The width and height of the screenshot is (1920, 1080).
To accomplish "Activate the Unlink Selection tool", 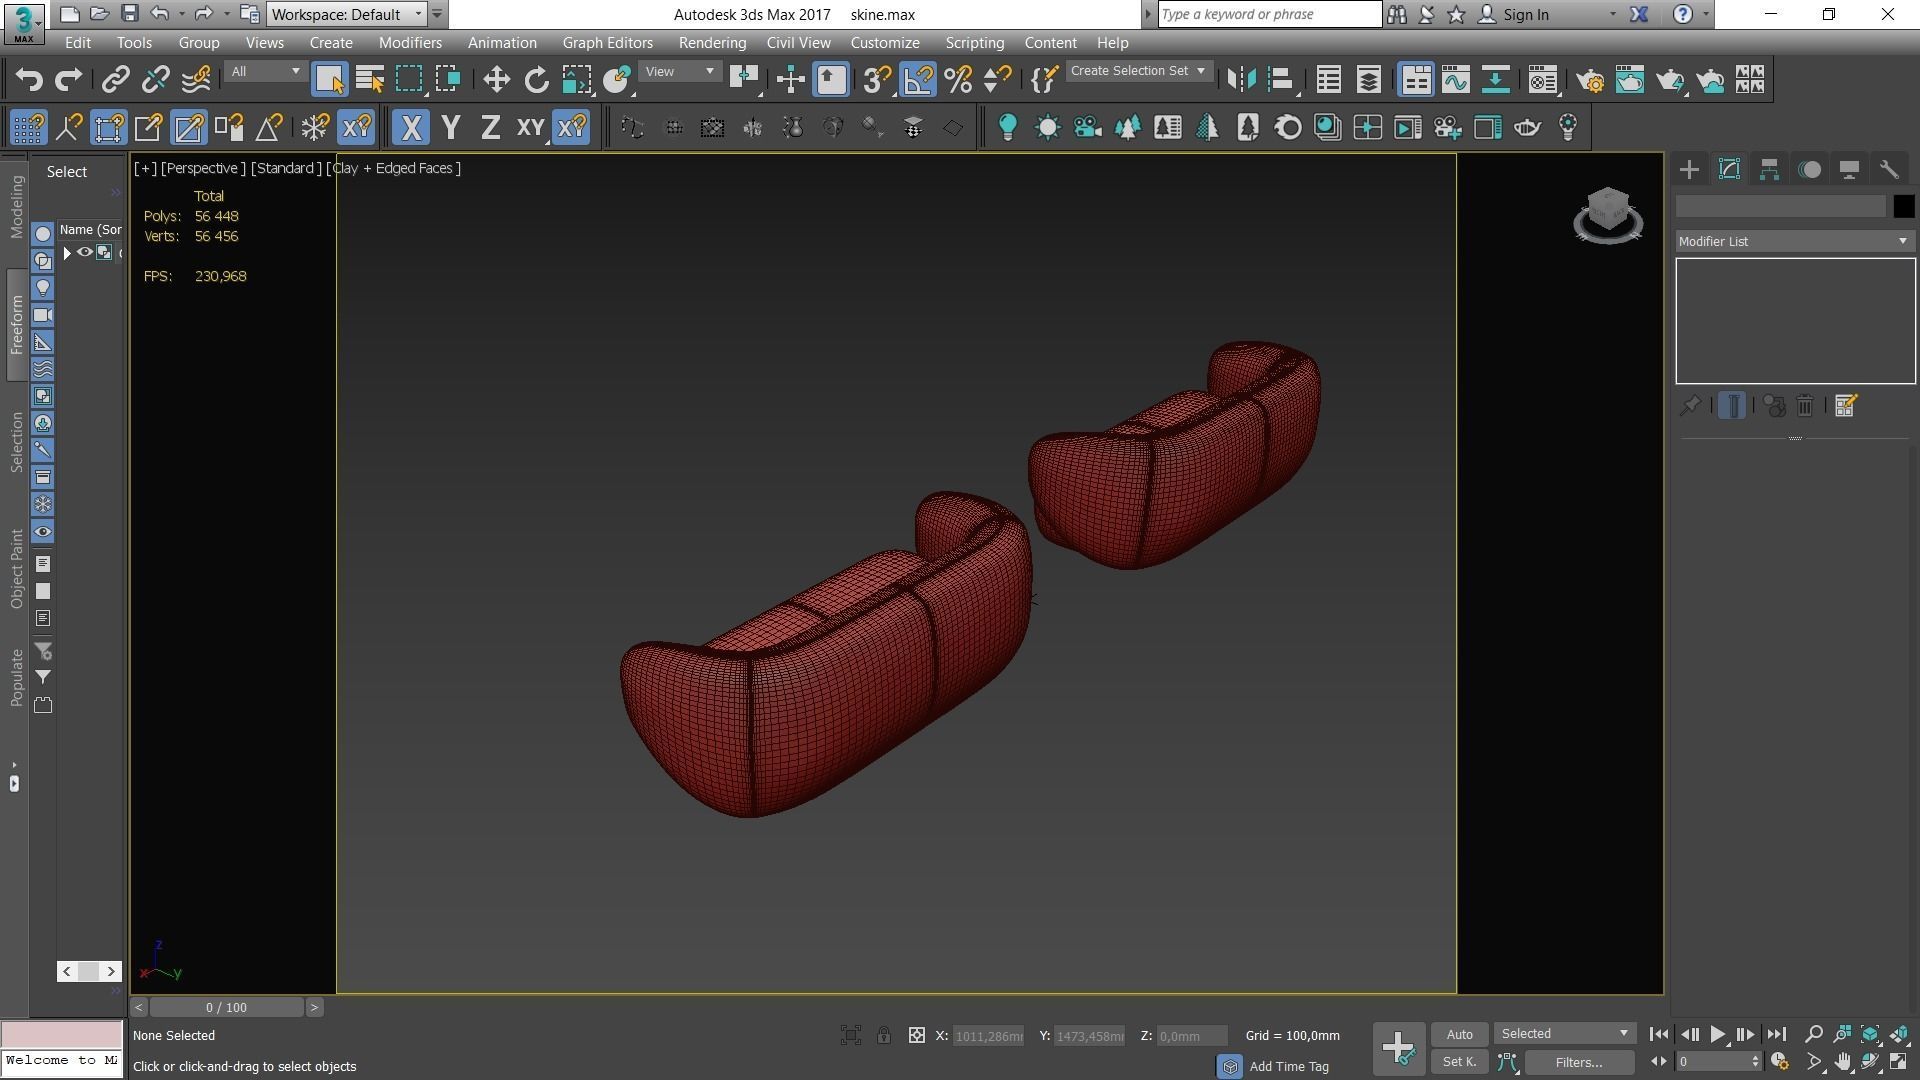I will (x=156, y=80).
